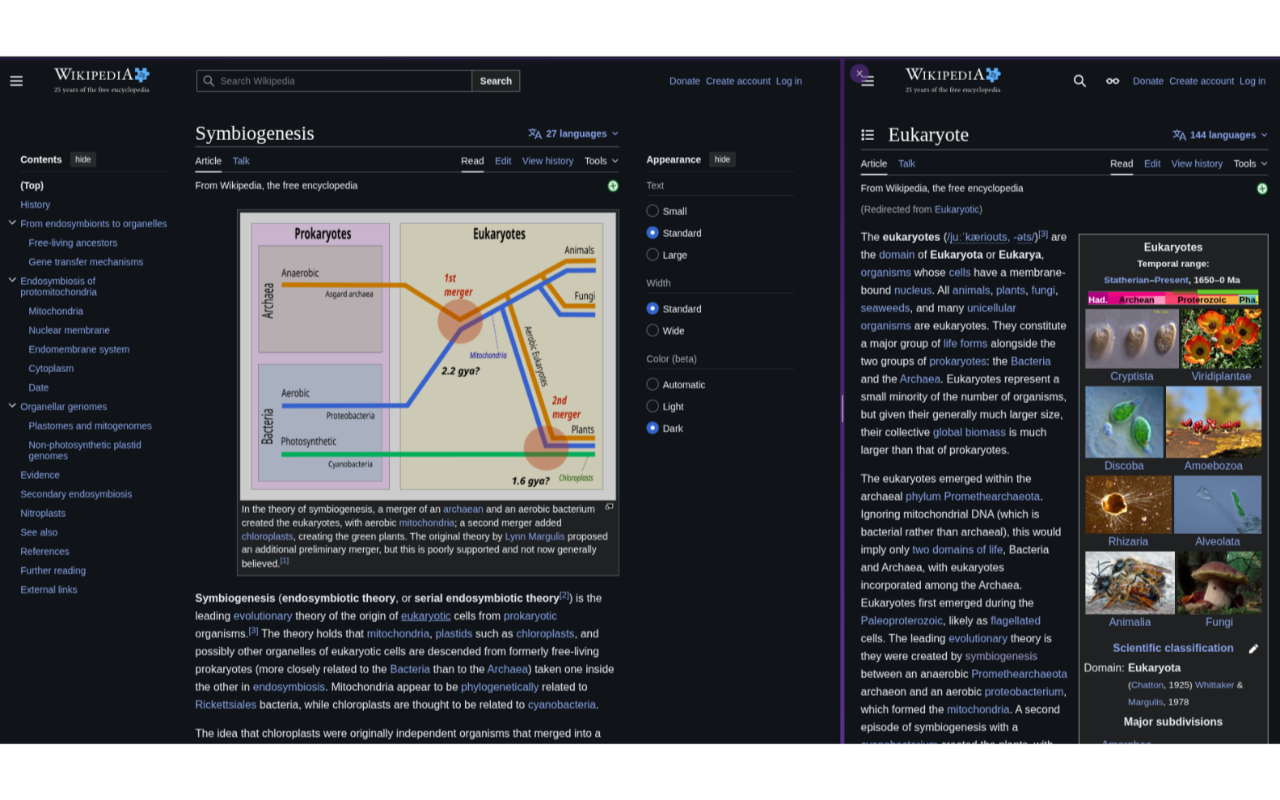Click the Search button next to the search box
This screenshot has width=1280, height=800.
click(x=496, y=81)
